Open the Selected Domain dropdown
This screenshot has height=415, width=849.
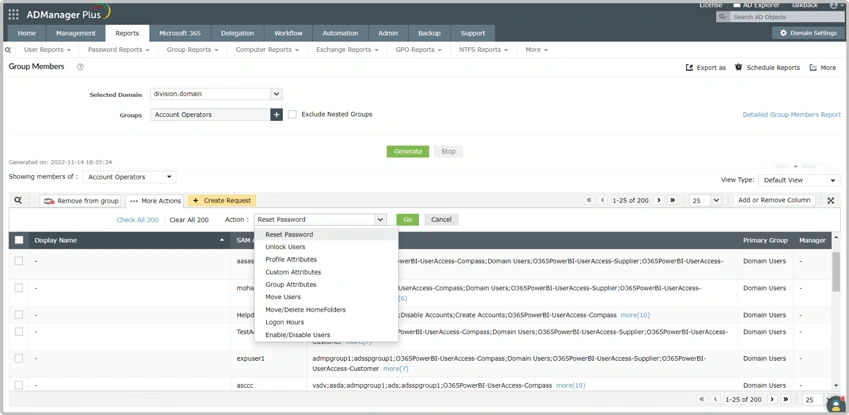click(x=217, y=94)
